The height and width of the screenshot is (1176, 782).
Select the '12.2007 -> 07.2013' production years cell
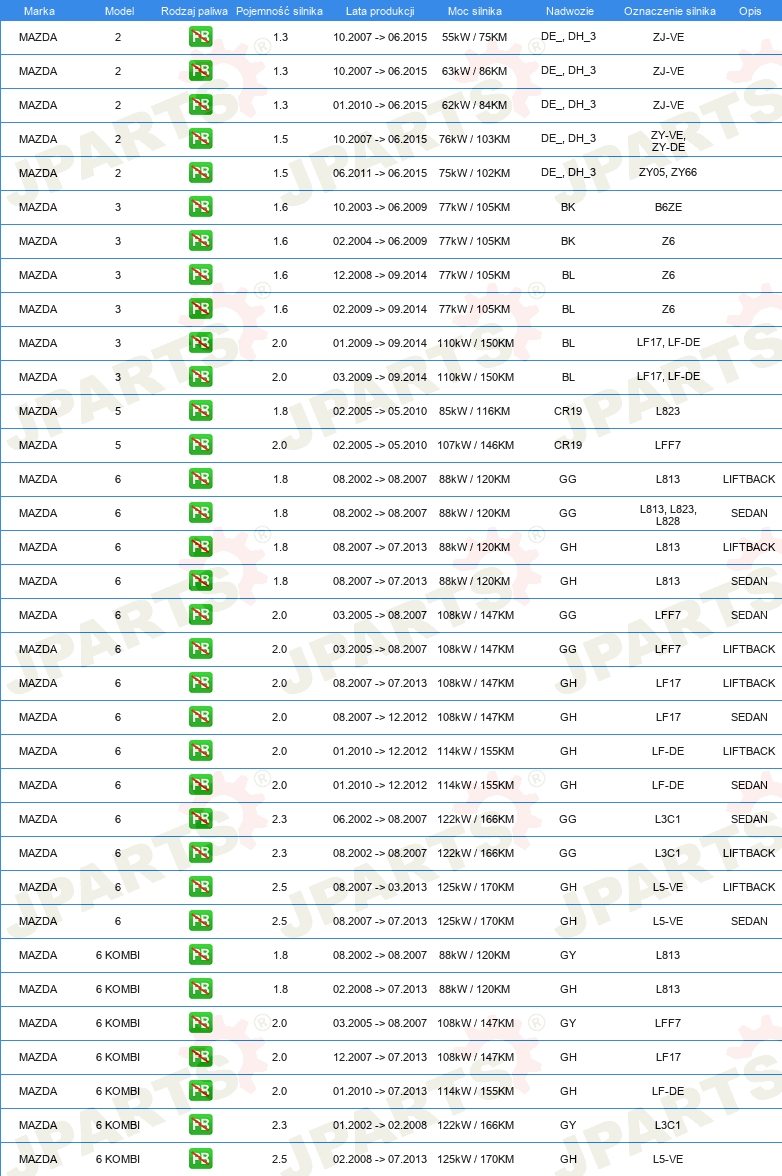pos(380,1057)
